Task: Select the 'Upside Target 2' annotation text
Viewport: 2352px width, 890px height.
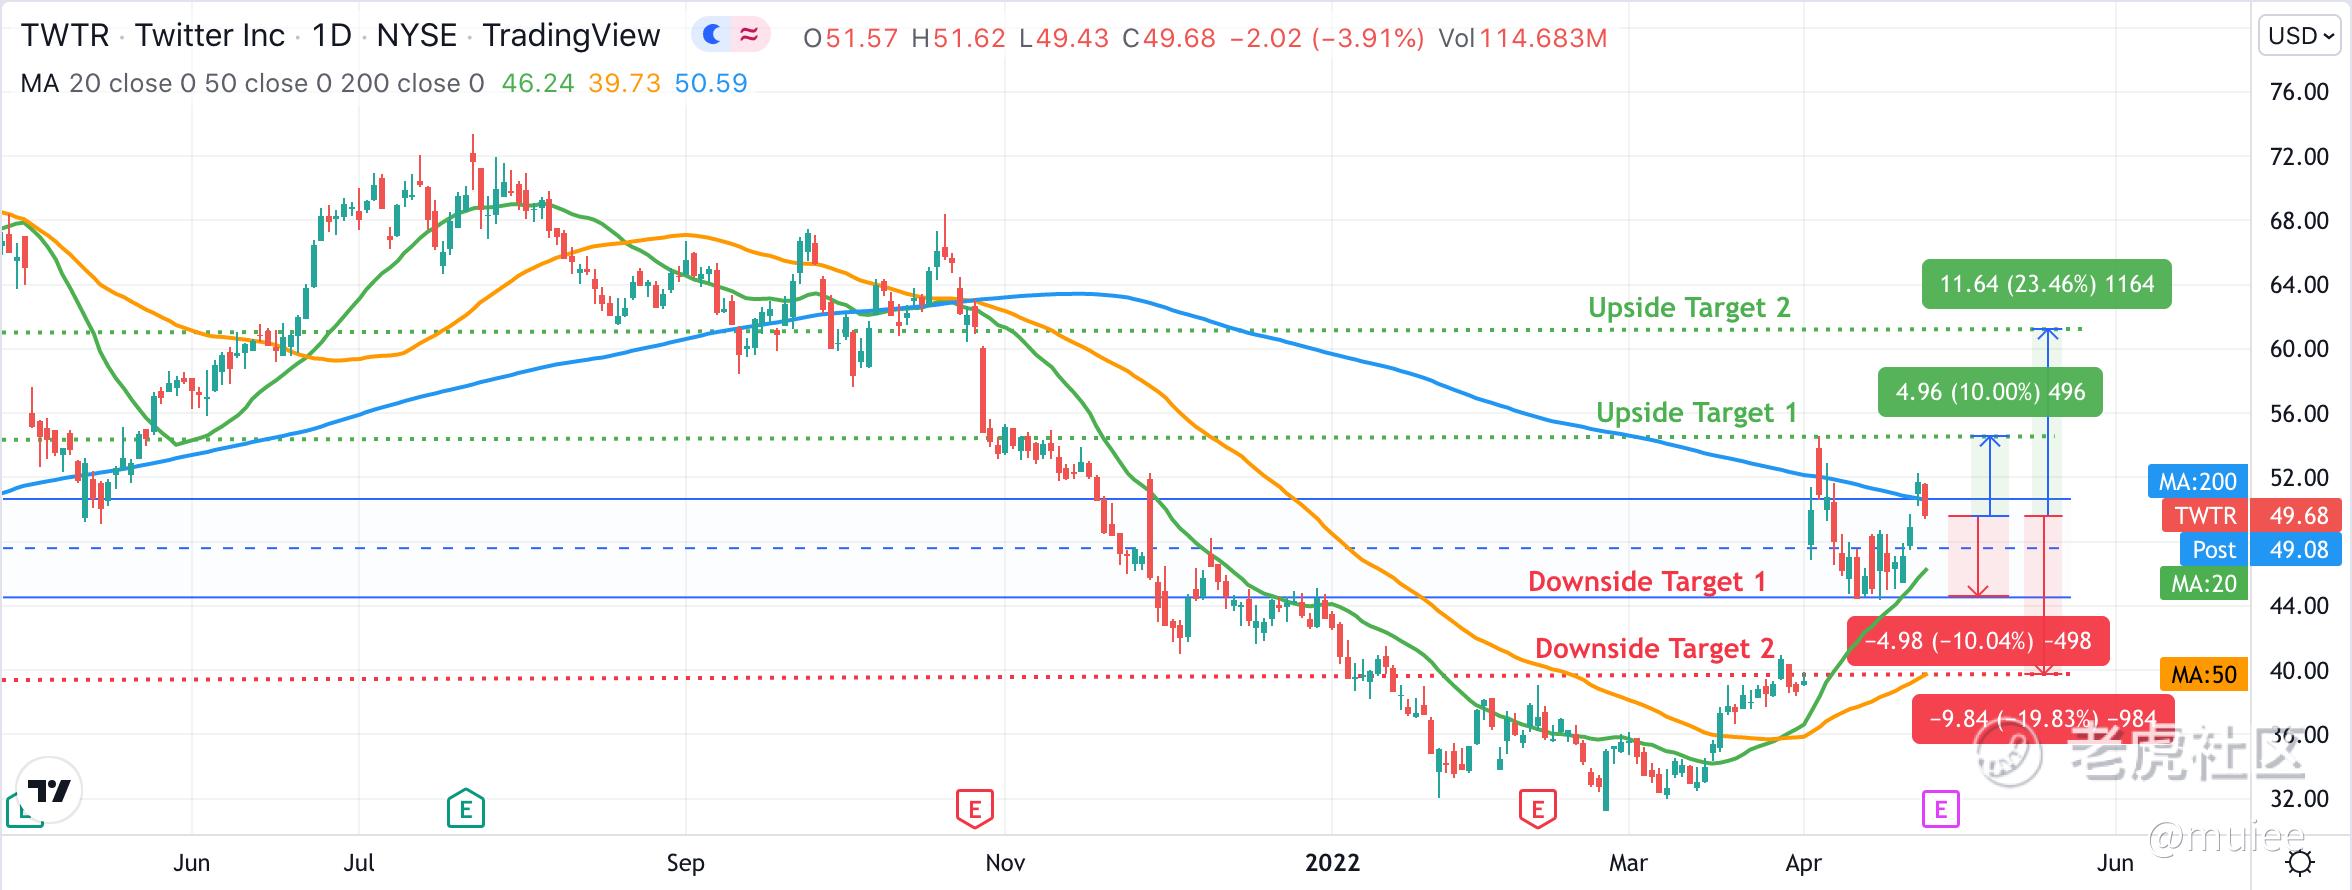Action: pyautogui.click(x=1689, y=308)
